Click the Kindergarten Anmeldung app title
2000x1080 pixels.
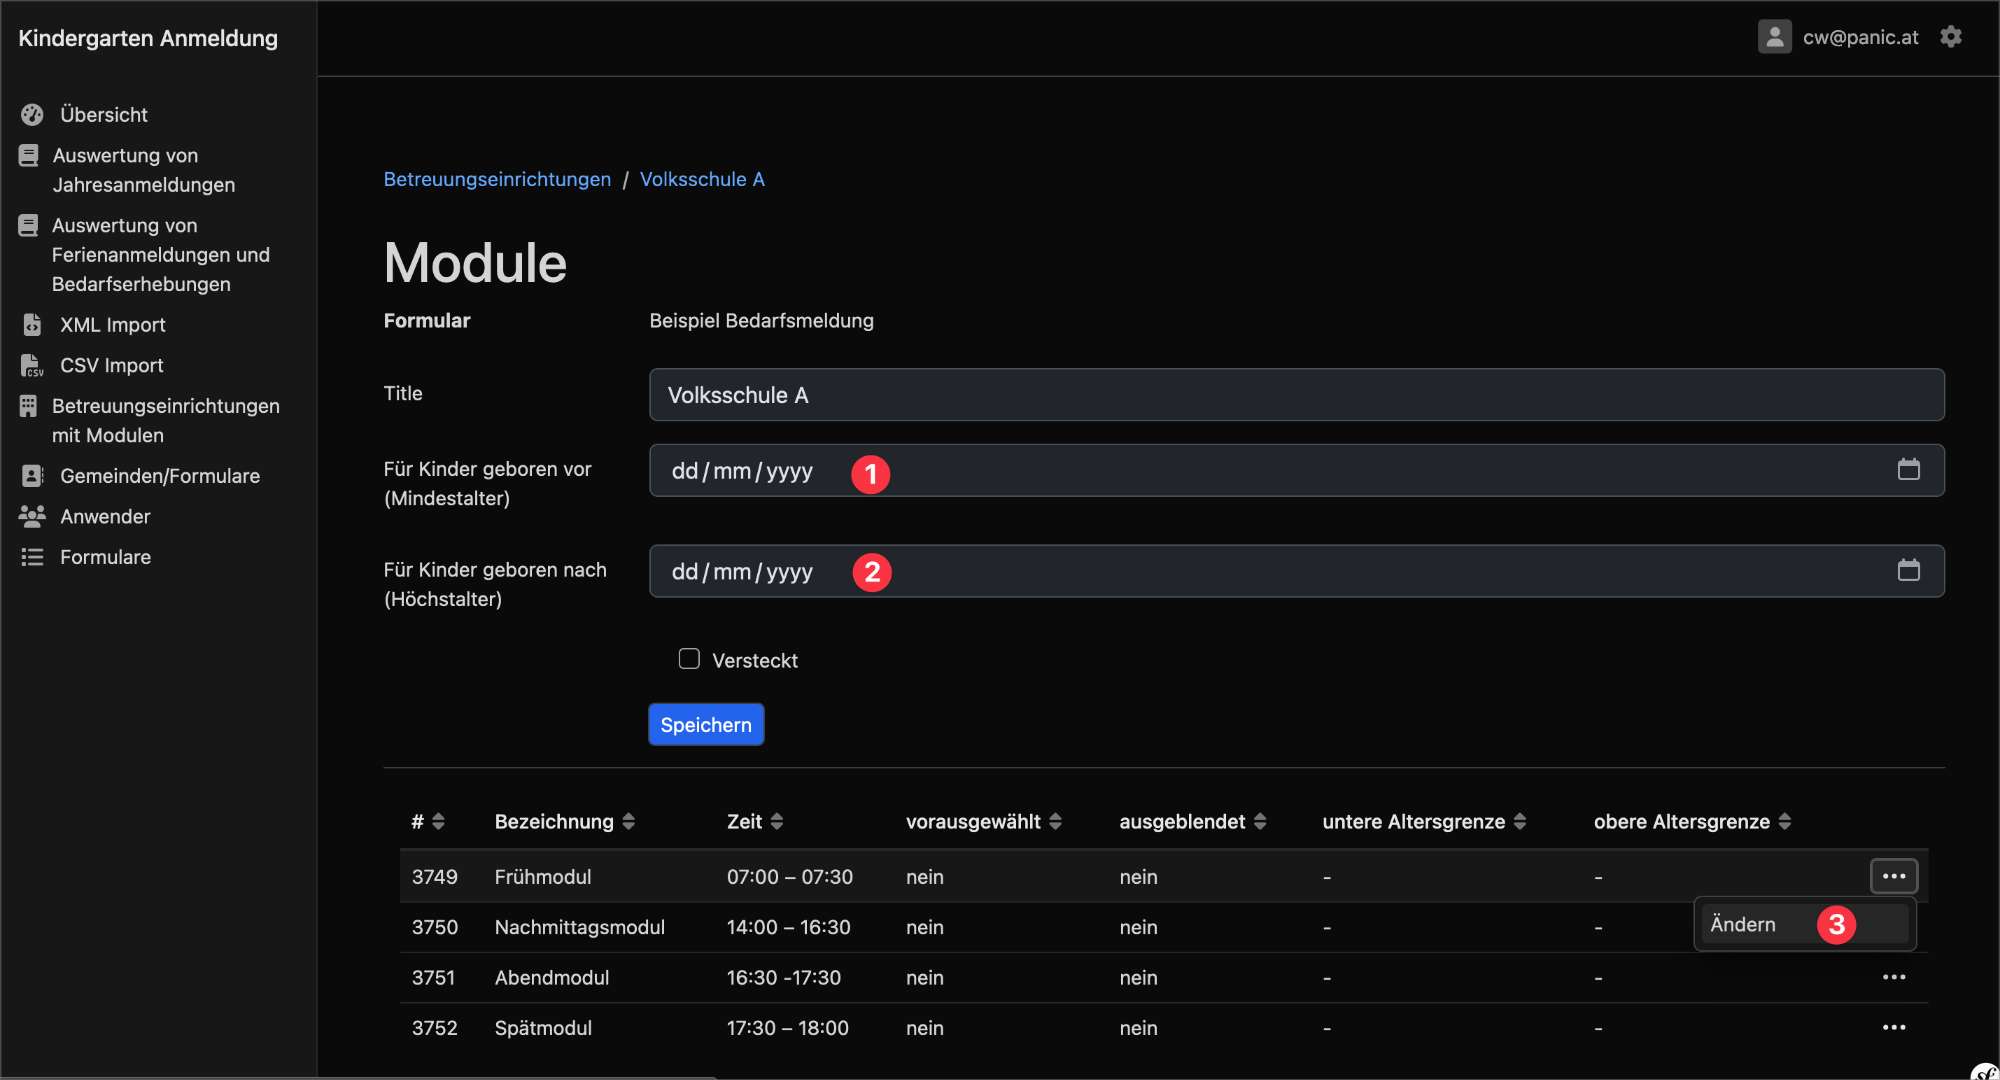(x=148, y=38)
